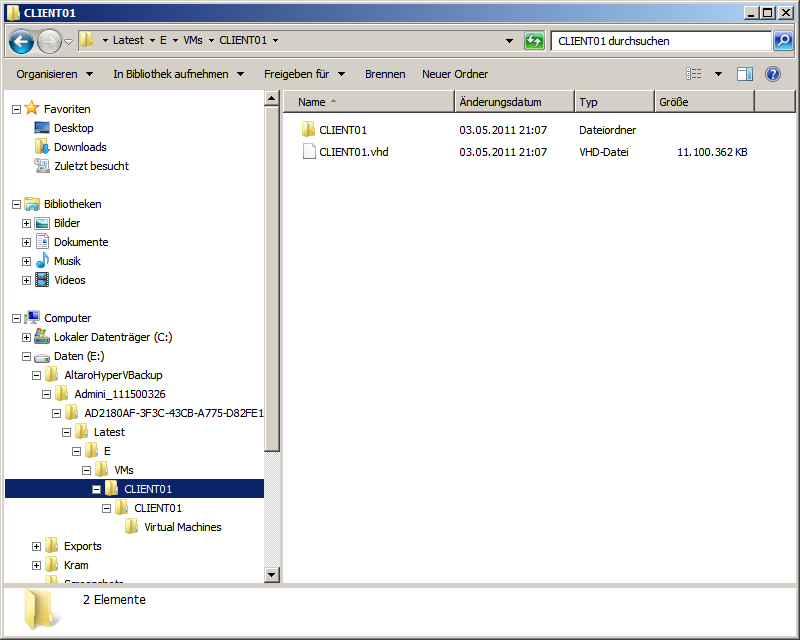Click the Favoriten star icon
This screenshot has width=800, height=640.
[32, 108]
